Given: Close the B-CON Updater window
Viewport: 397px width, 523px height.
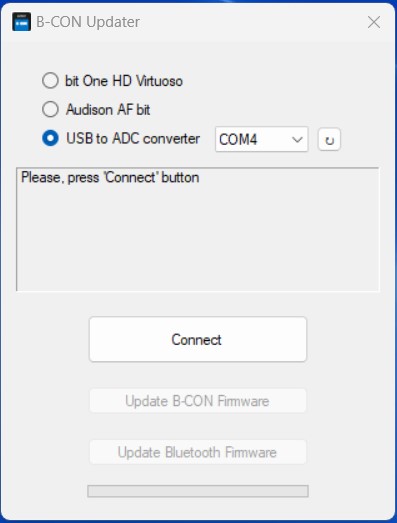Looking at the screenshot, I should 374,22.
